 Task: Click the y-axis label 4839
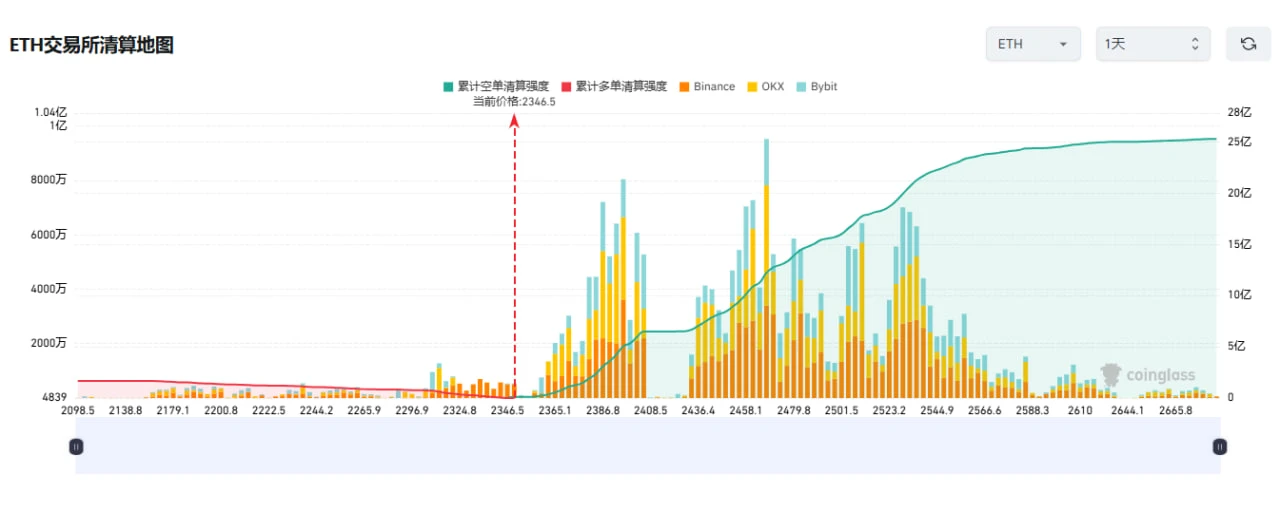tap(53, 397)
